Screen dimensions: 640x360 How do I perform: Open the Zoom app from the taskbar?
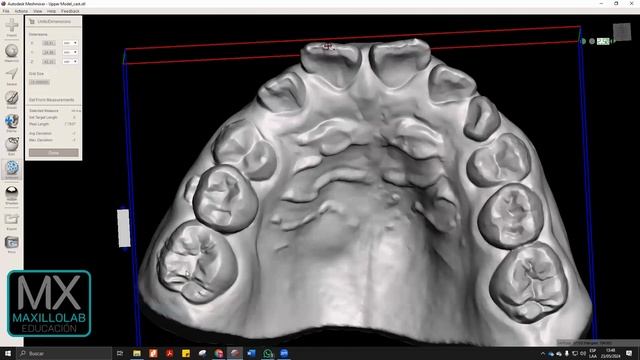point(284,353)
